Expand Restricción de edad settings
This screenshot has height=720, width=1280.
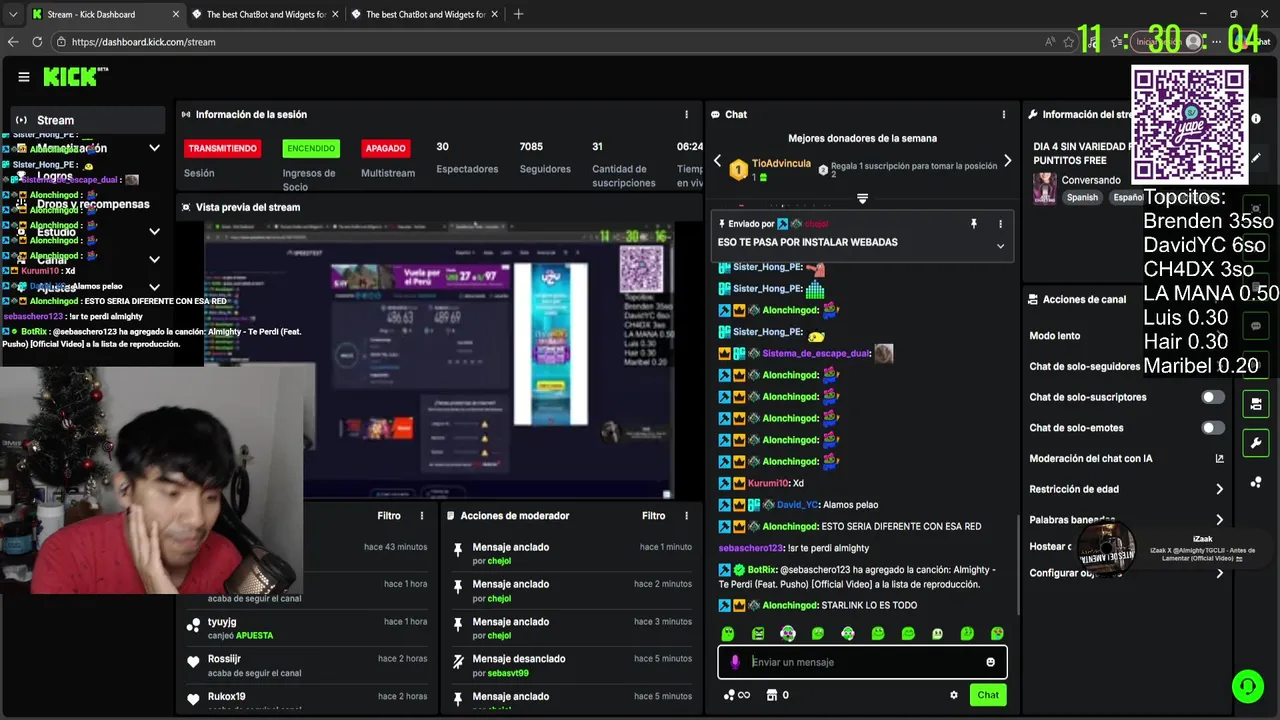click(x=1126, y=489)
